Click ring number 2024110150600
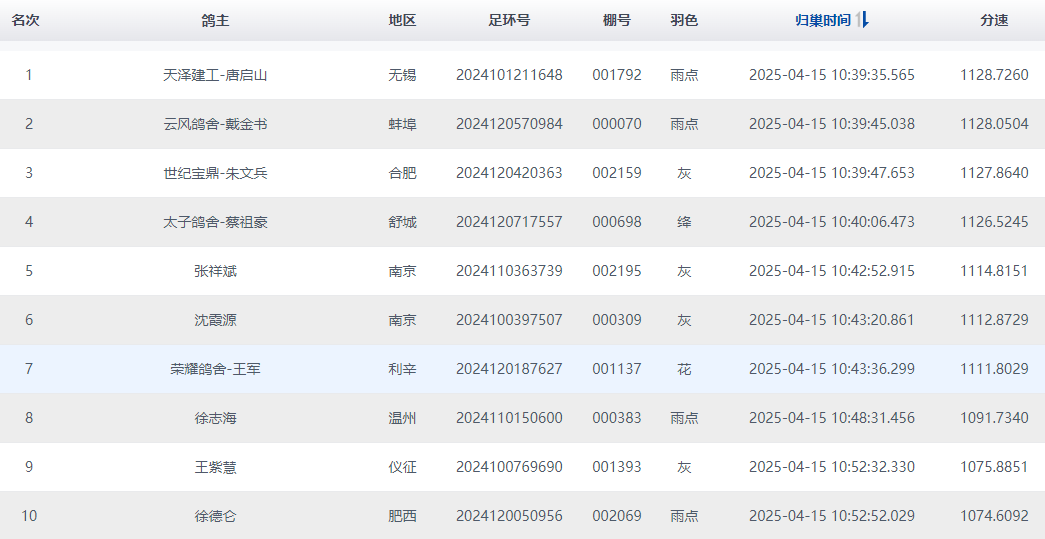 (x=509, y=418)
